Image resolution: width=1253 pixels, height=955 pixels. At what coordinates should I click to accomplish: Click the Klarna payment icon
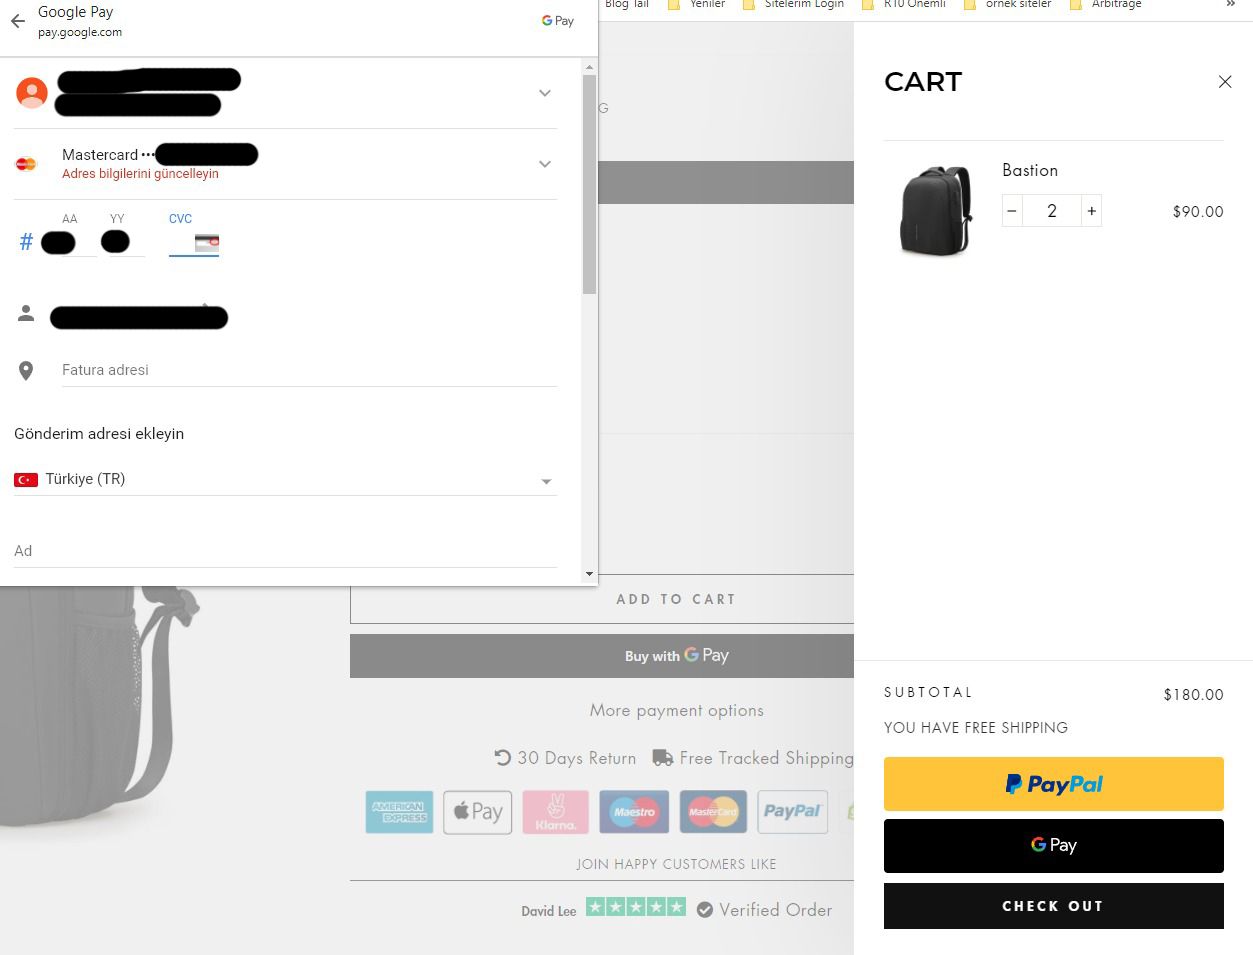556,812
